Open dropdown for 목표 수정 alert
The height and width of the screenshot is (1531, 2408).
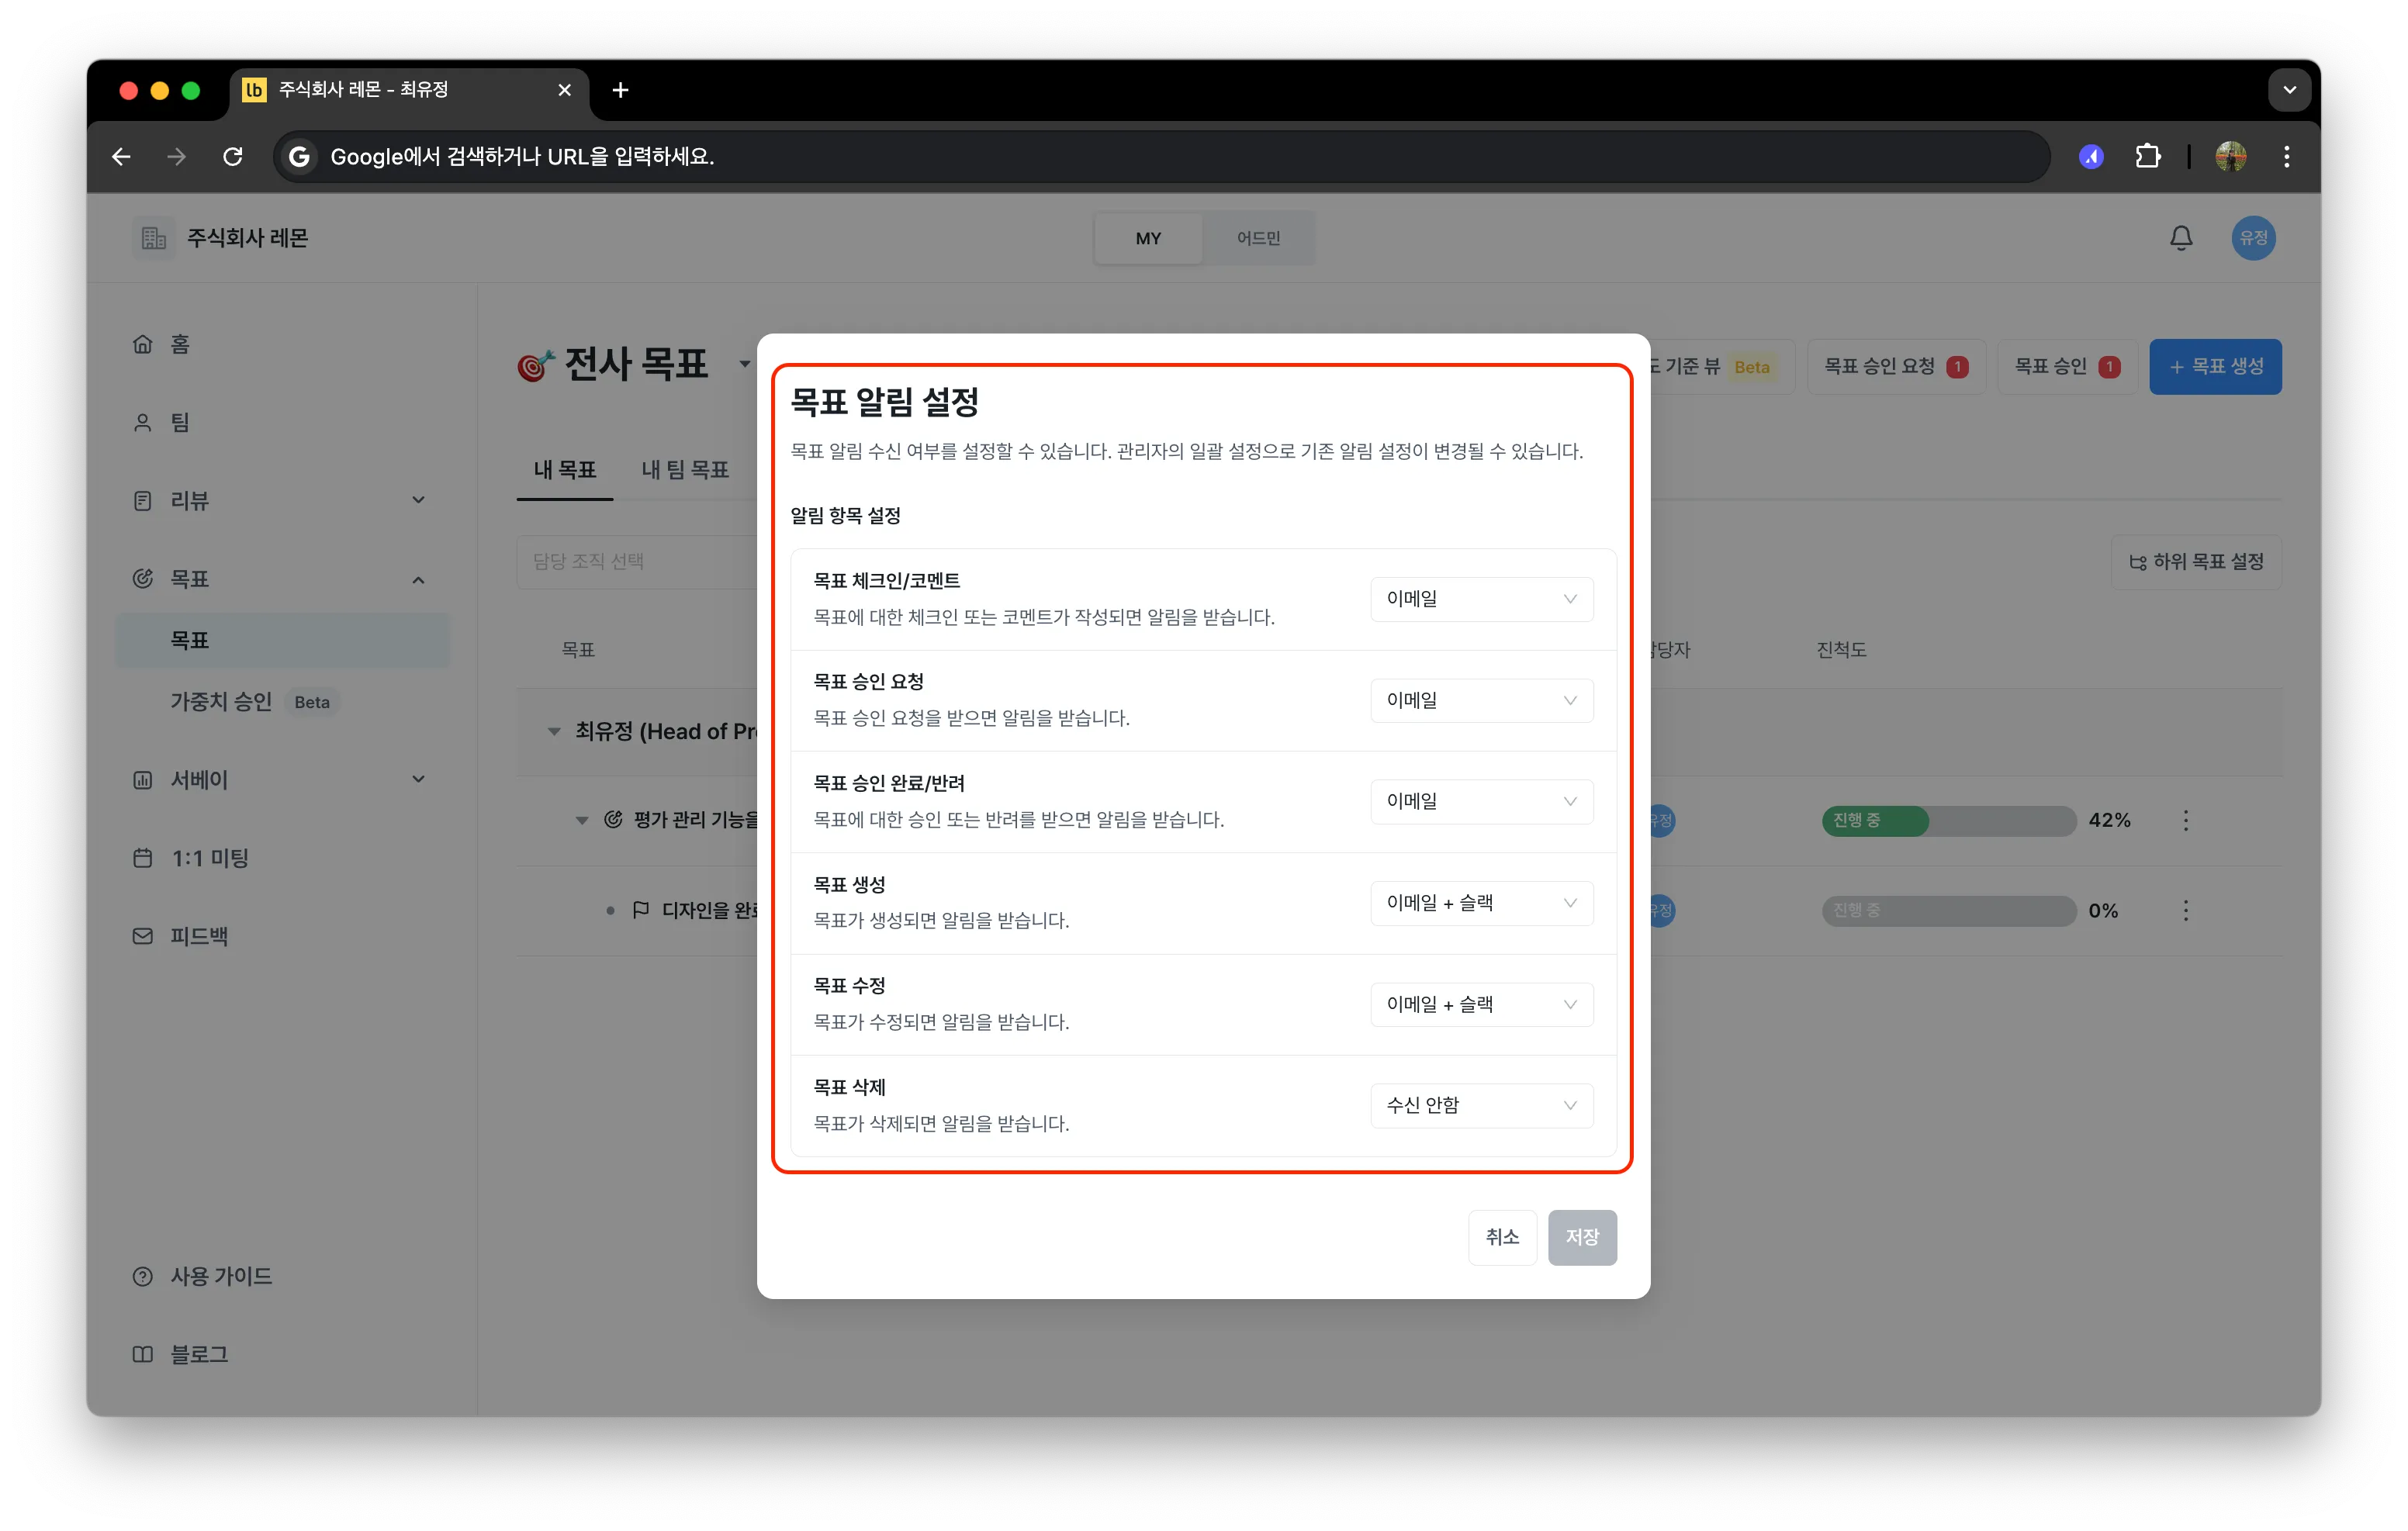click(1481, 1004)
